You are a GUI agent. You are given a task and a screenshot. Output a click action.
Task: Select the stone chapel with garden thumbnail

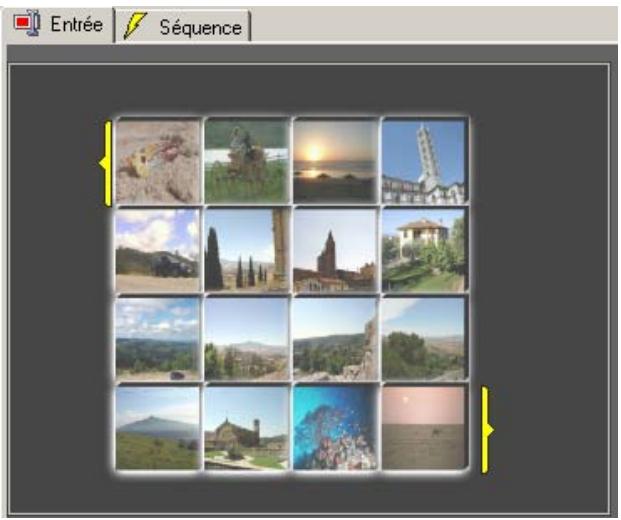(x=247, y=427)
